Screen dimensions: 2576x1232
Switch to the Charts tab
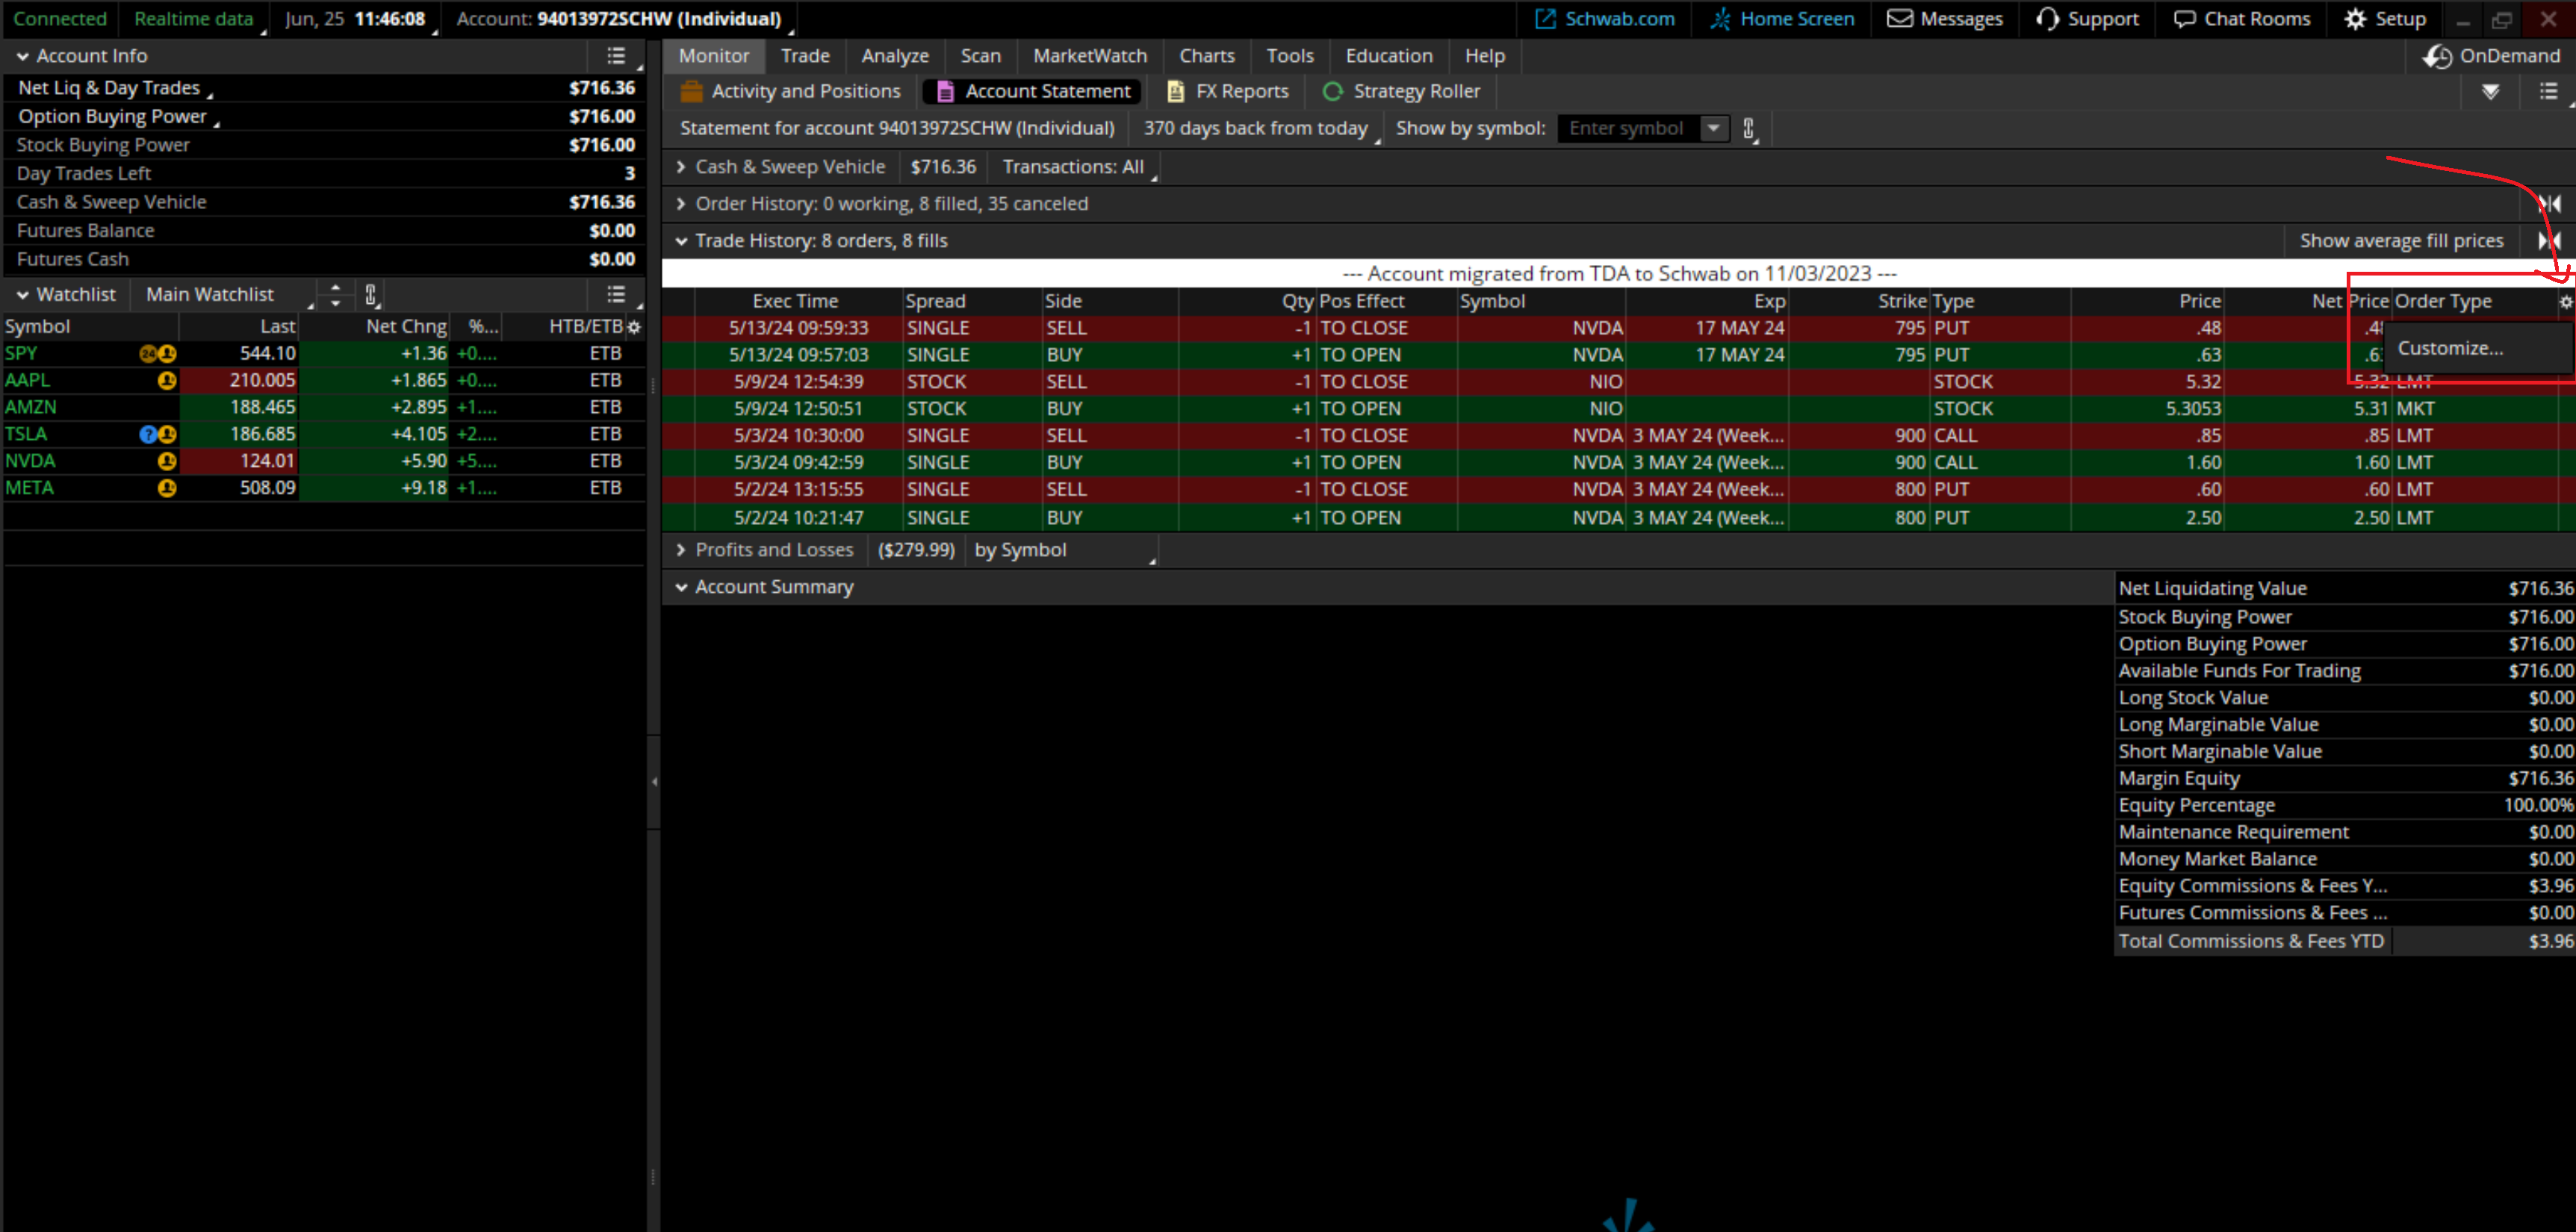click(1206, 56)
